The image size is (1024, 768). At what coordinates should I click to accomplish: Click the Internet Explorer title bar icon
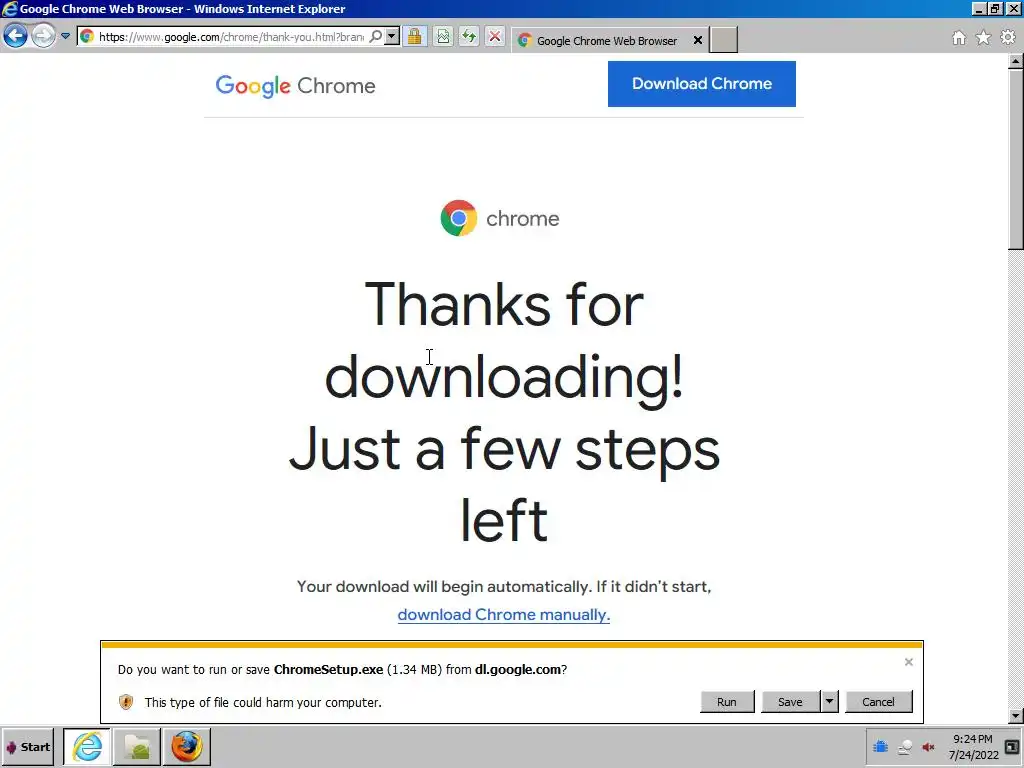click(9, 9)
